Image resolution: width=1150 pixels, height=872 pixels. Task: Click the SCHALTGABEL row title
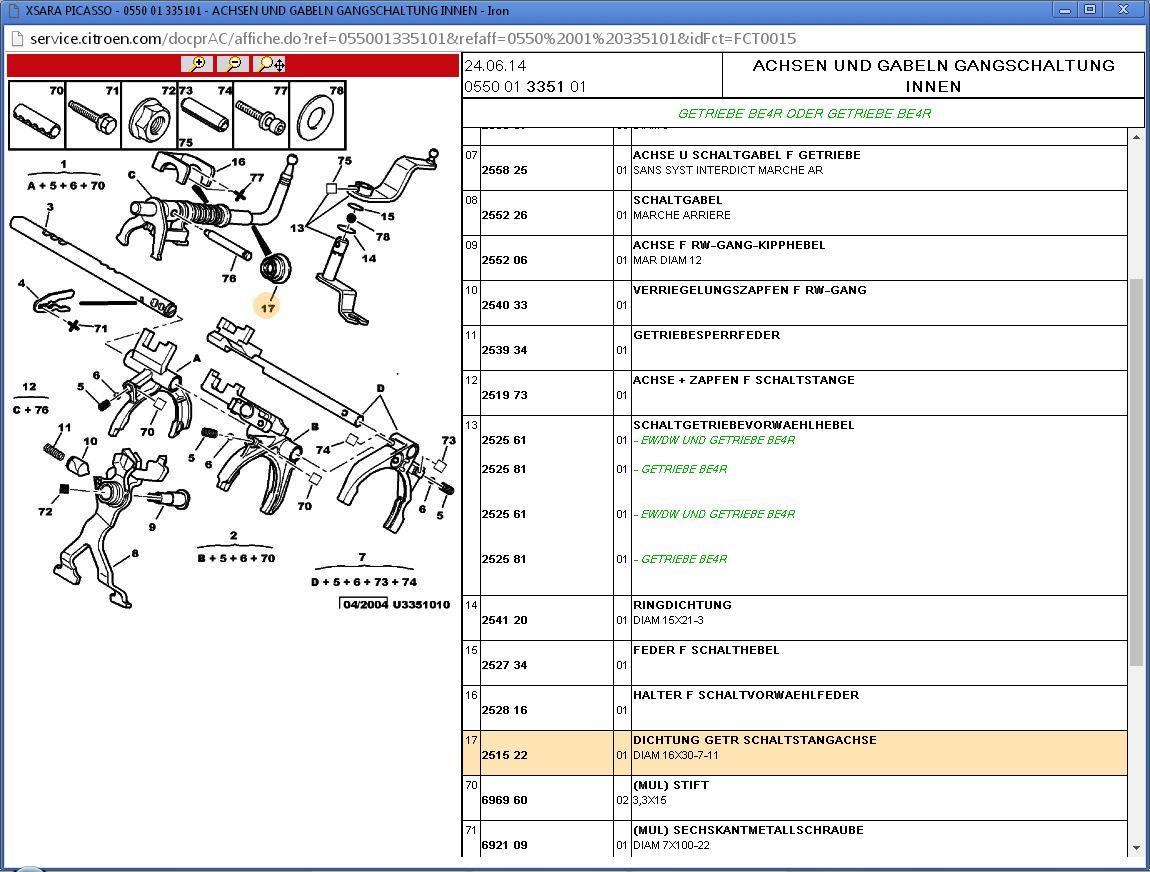coord(678,200)
